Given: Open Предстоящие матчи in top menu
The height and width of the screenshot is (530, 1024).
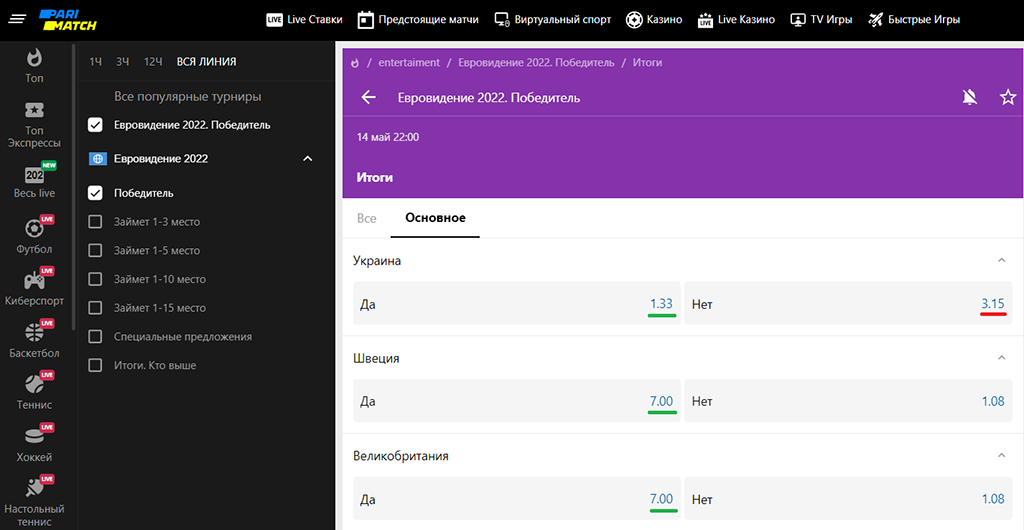Looking at the screenshot, I should click(418, 20).
